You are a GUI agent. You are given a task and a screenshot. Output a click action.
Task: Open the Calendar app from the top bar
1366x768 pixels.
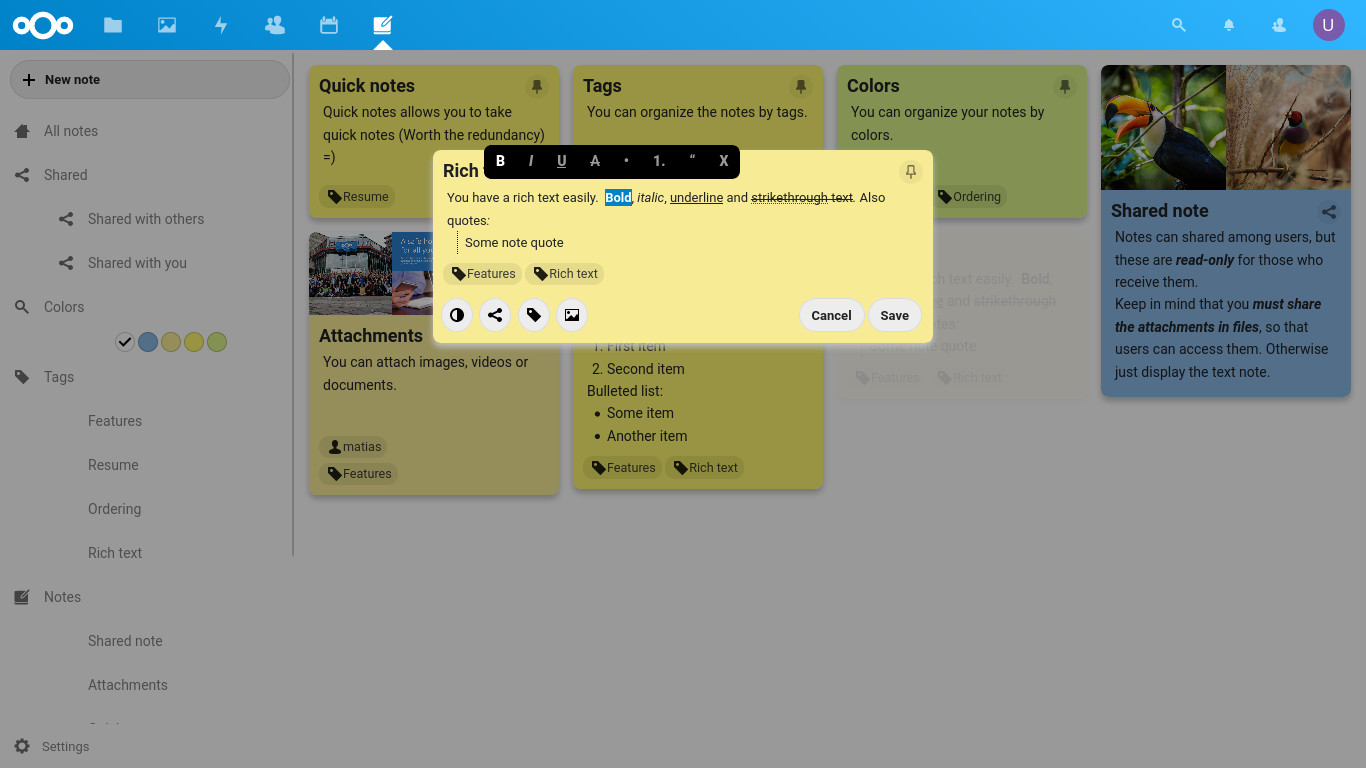(329, 25)
